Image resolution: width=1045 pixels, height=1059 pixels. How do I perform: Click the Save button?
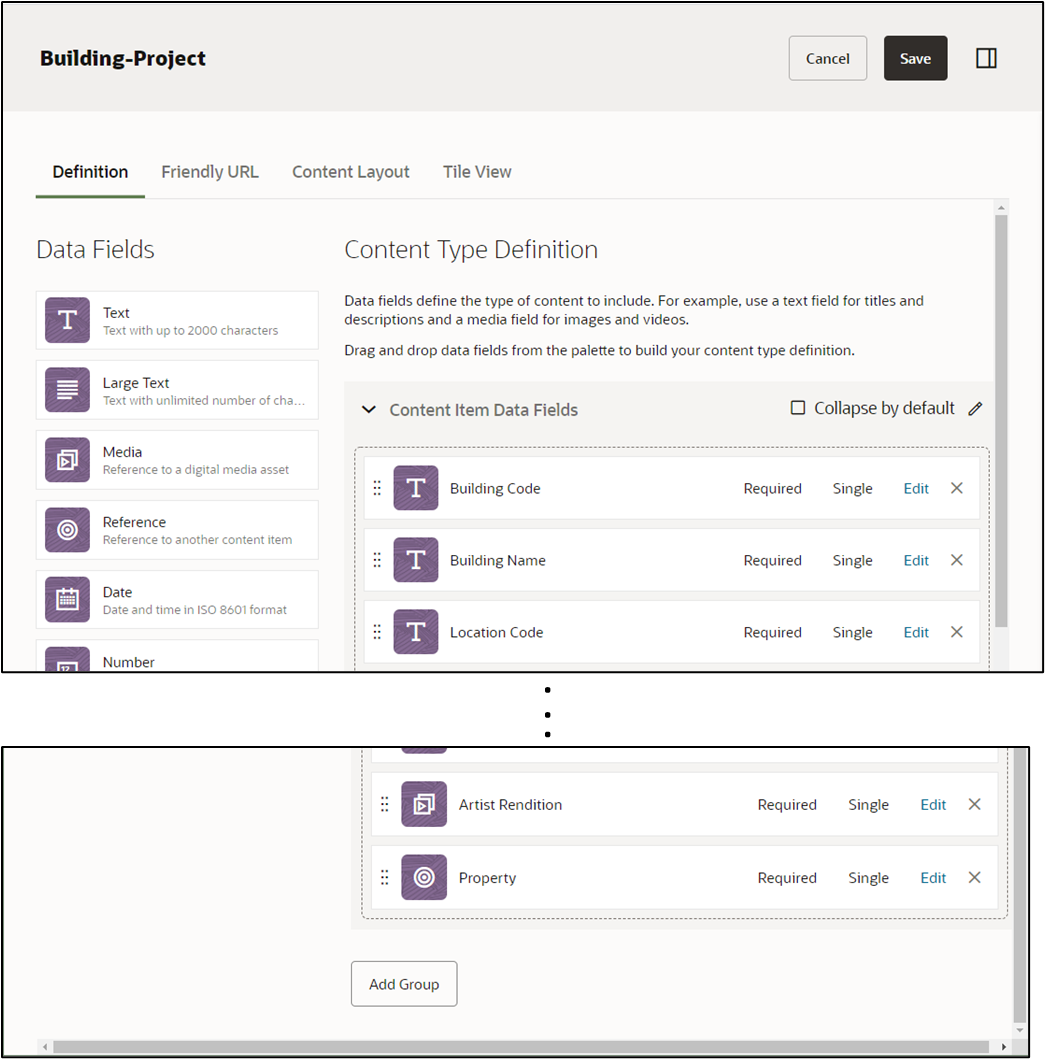(x=915, y=58)
